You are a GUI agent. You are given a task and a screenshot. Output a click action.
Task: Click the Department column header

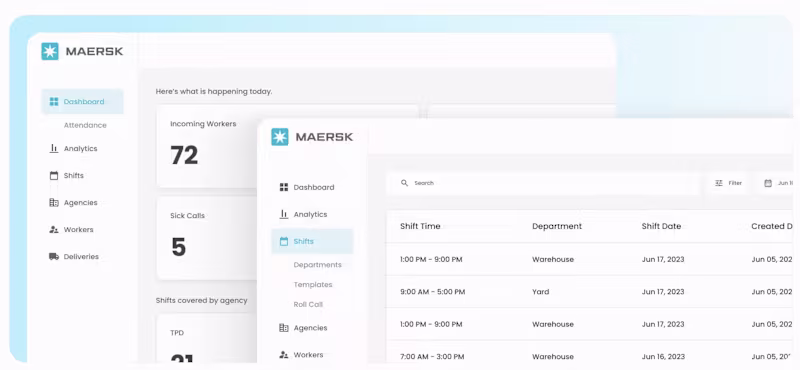557,226
